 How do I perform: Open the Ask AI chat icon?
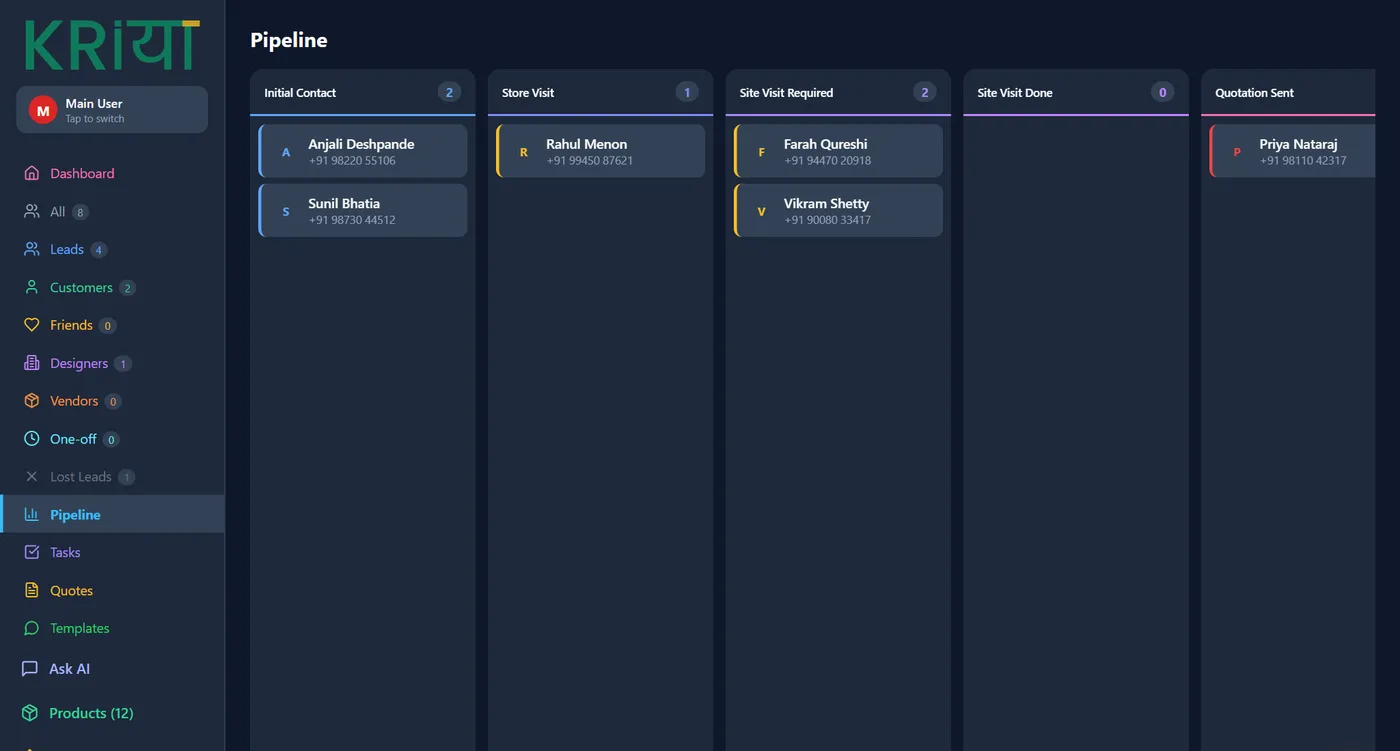click(x=30, y=669)
